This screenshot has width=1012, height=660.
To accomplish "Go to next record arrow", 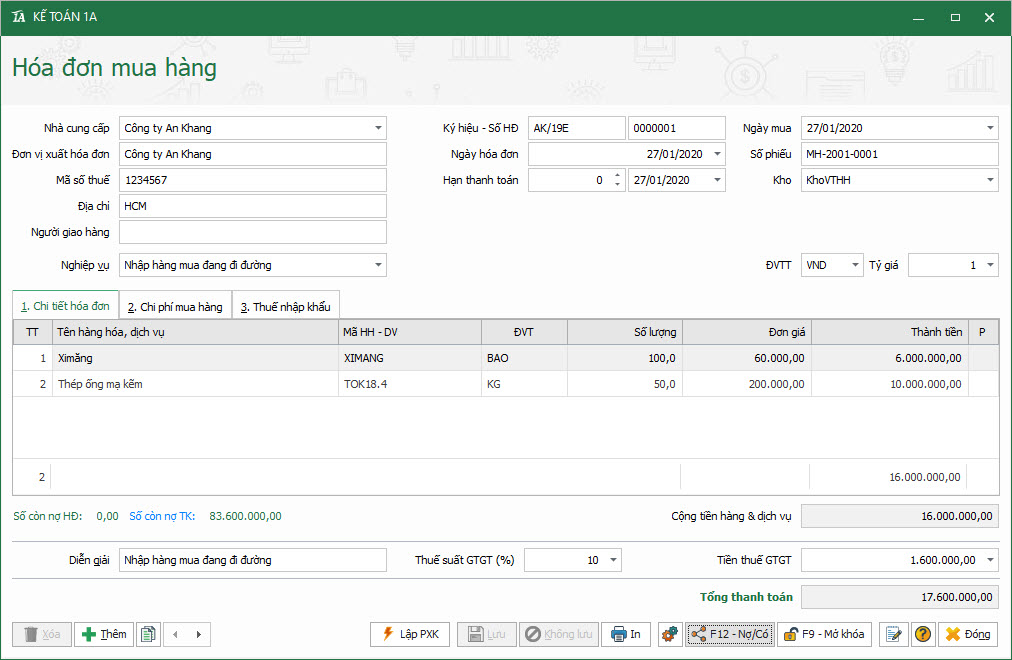I will click(x=199, y=634).
